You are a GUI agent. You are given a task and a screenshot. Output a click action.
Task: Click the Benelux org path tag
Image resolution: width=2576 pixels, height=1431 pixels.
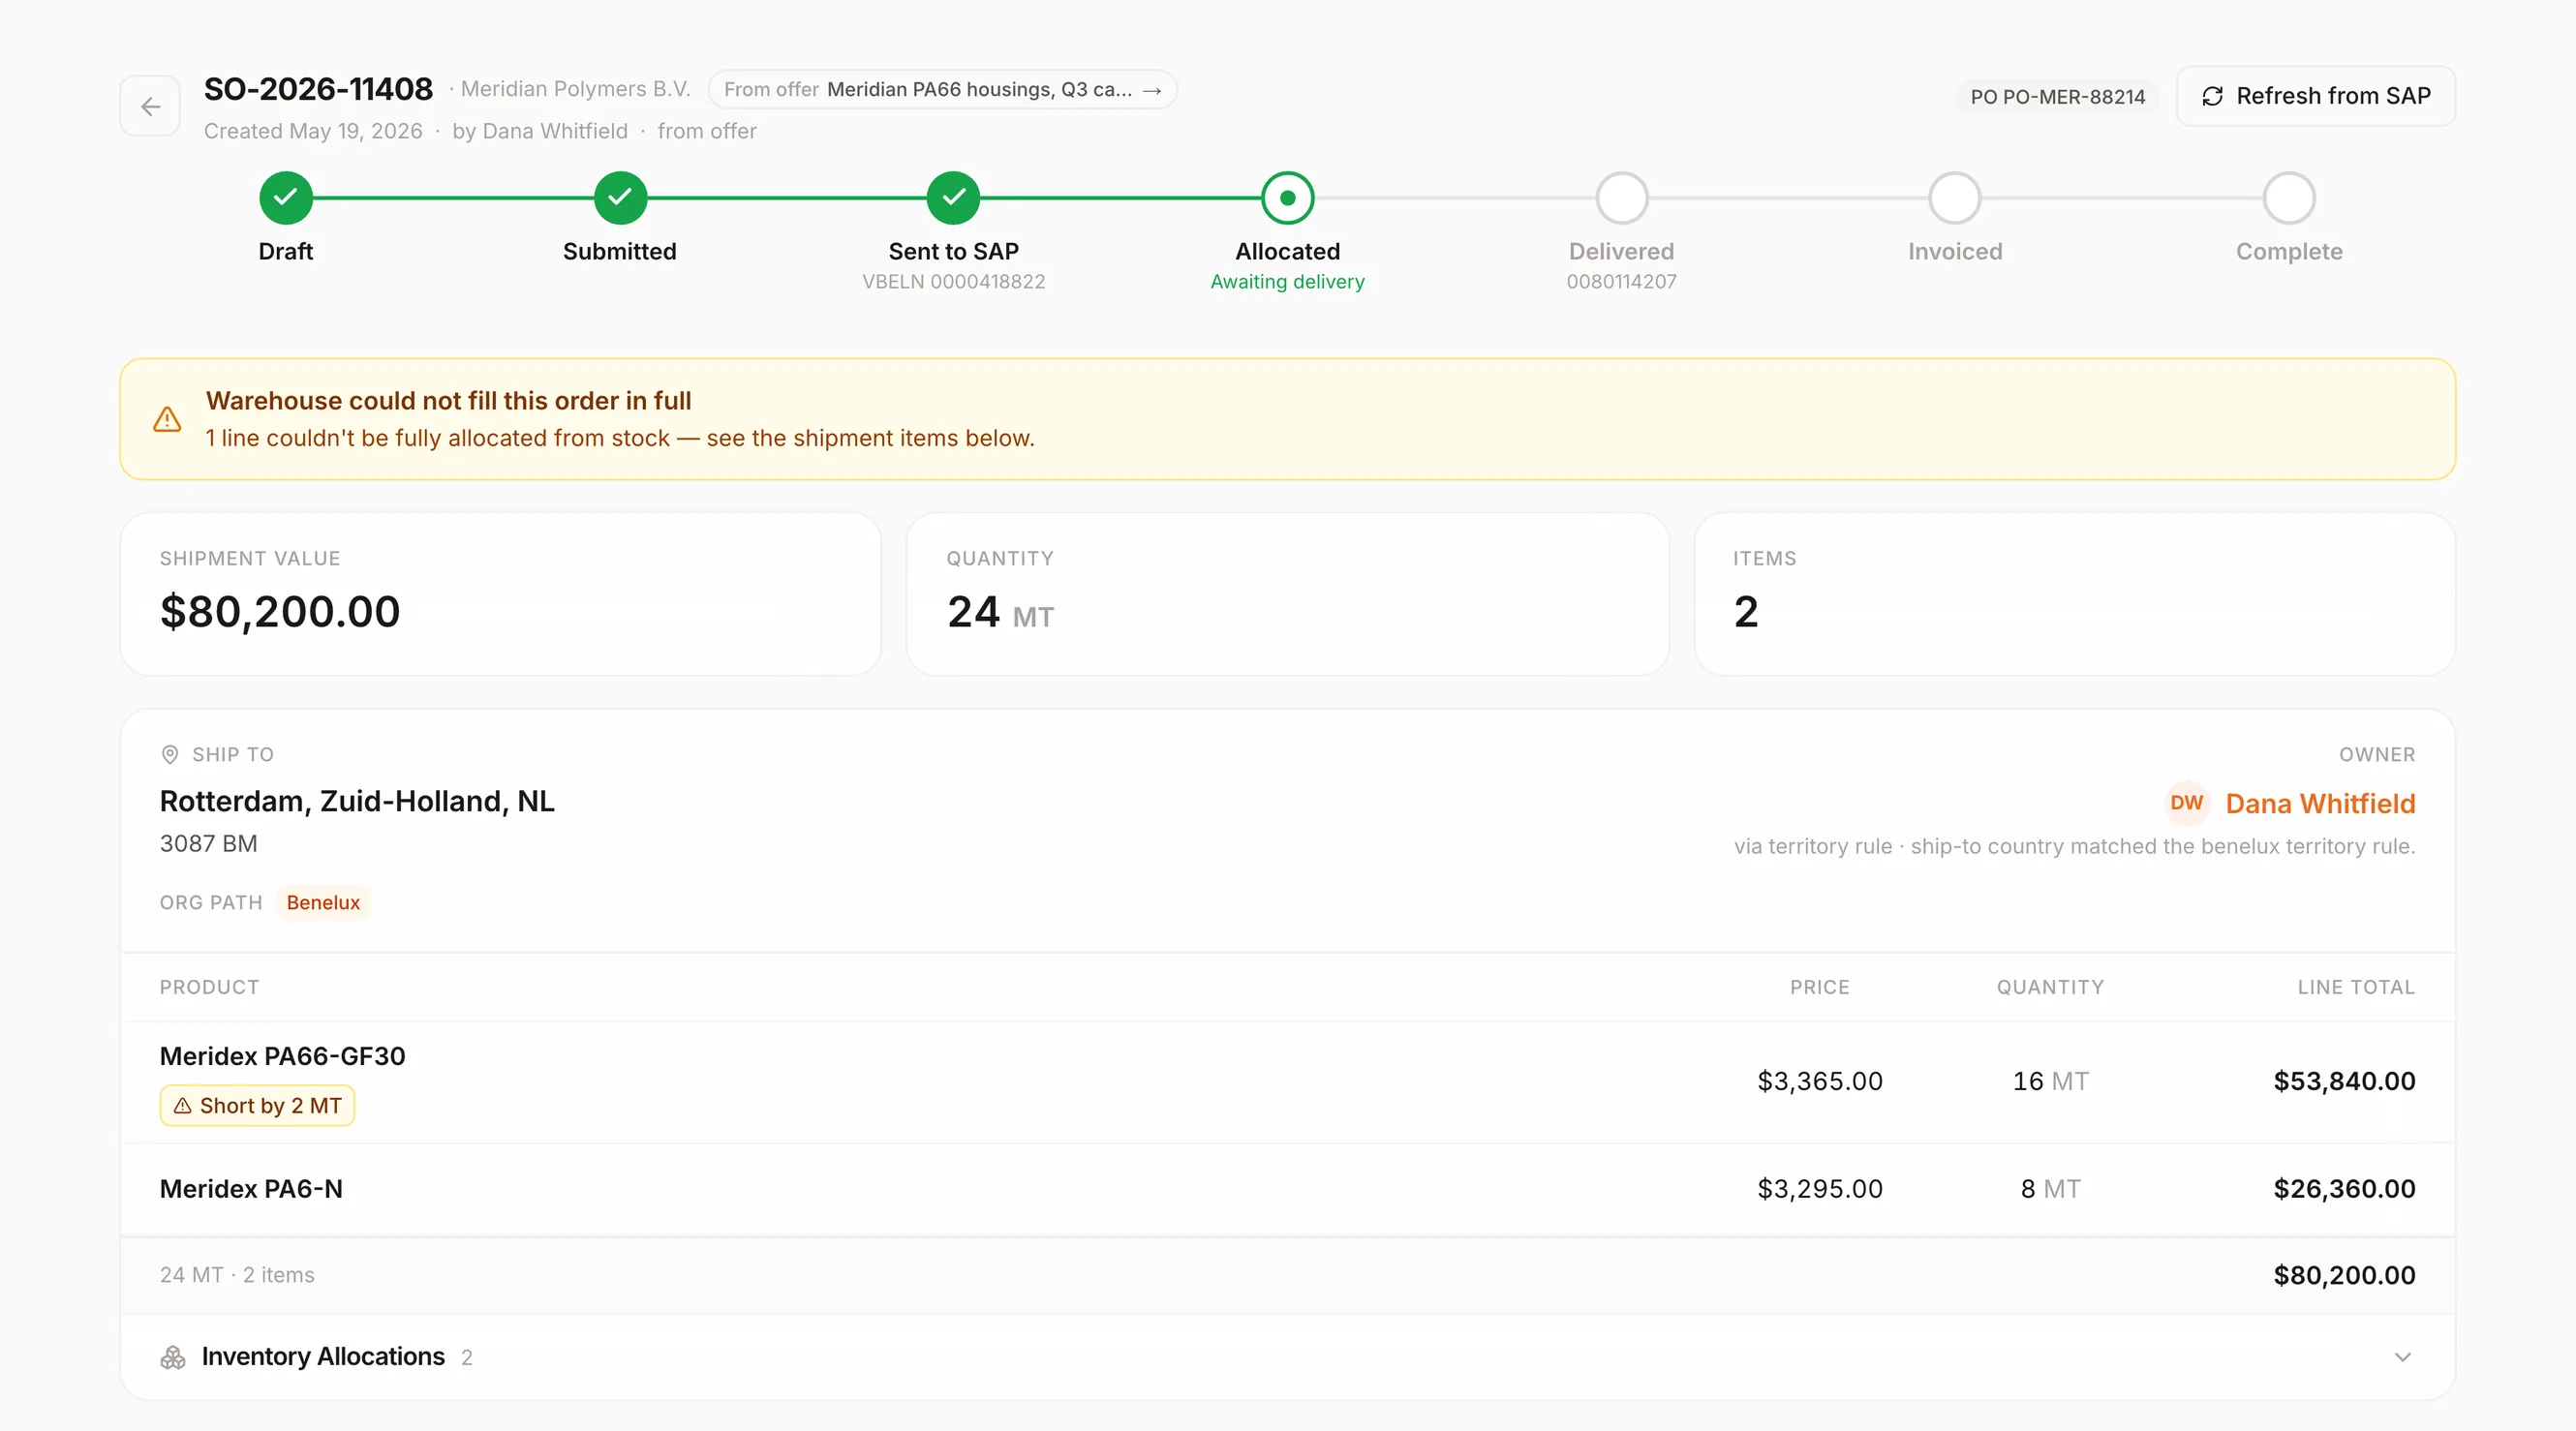pos(323,903)
